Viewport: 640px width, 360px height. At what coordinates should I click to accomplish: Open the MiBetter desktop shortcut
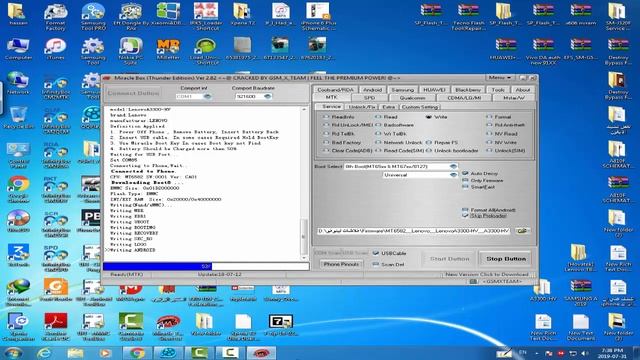pos(168,49)
